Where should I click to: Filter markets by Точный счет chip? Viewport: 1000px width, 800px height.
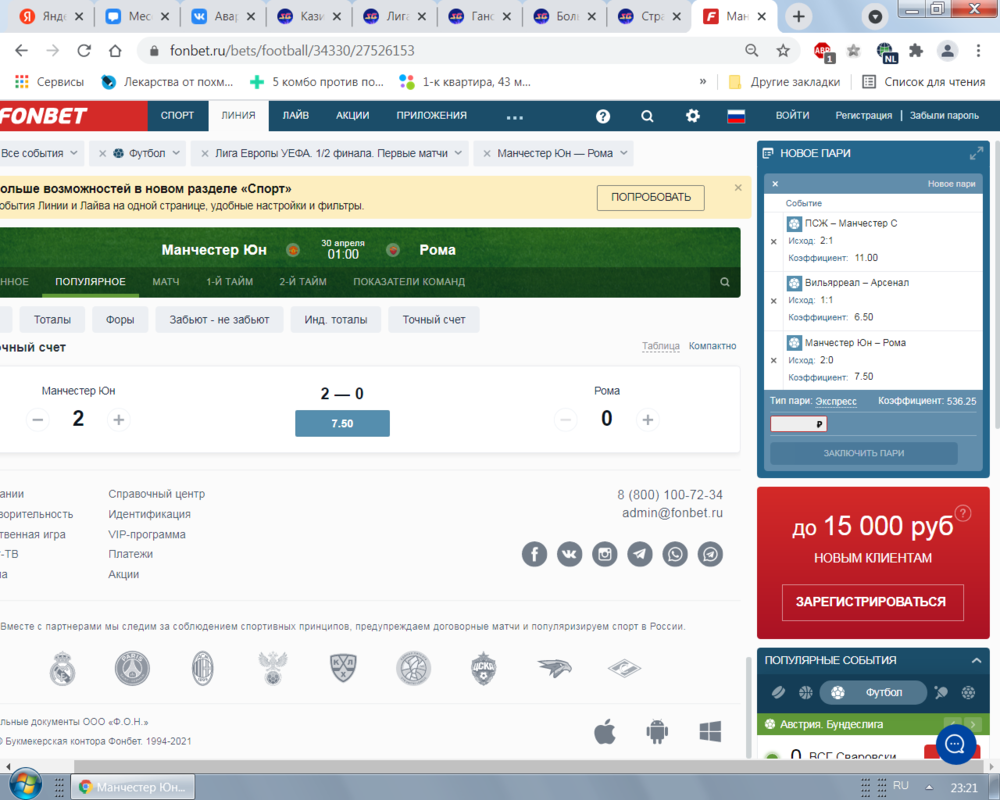pyautogui.click(x=434, y=320)
